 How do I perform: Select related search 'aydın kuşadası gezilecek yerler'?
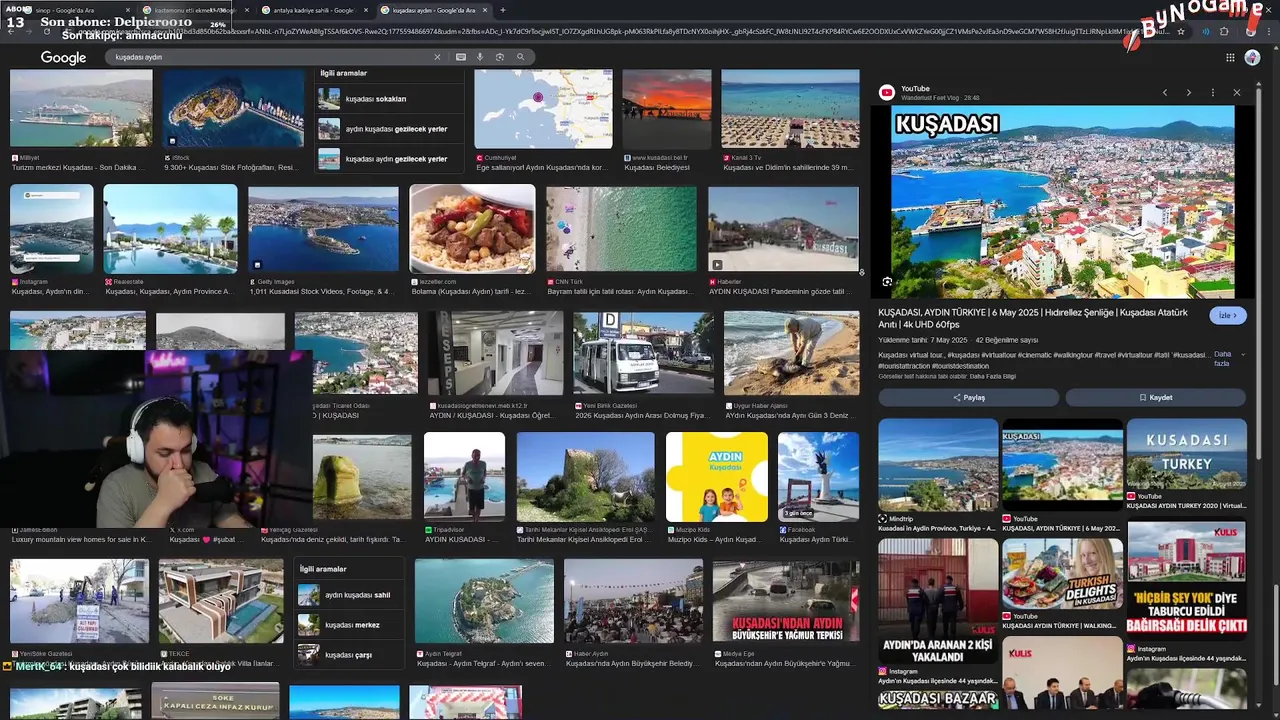point(390,129)
